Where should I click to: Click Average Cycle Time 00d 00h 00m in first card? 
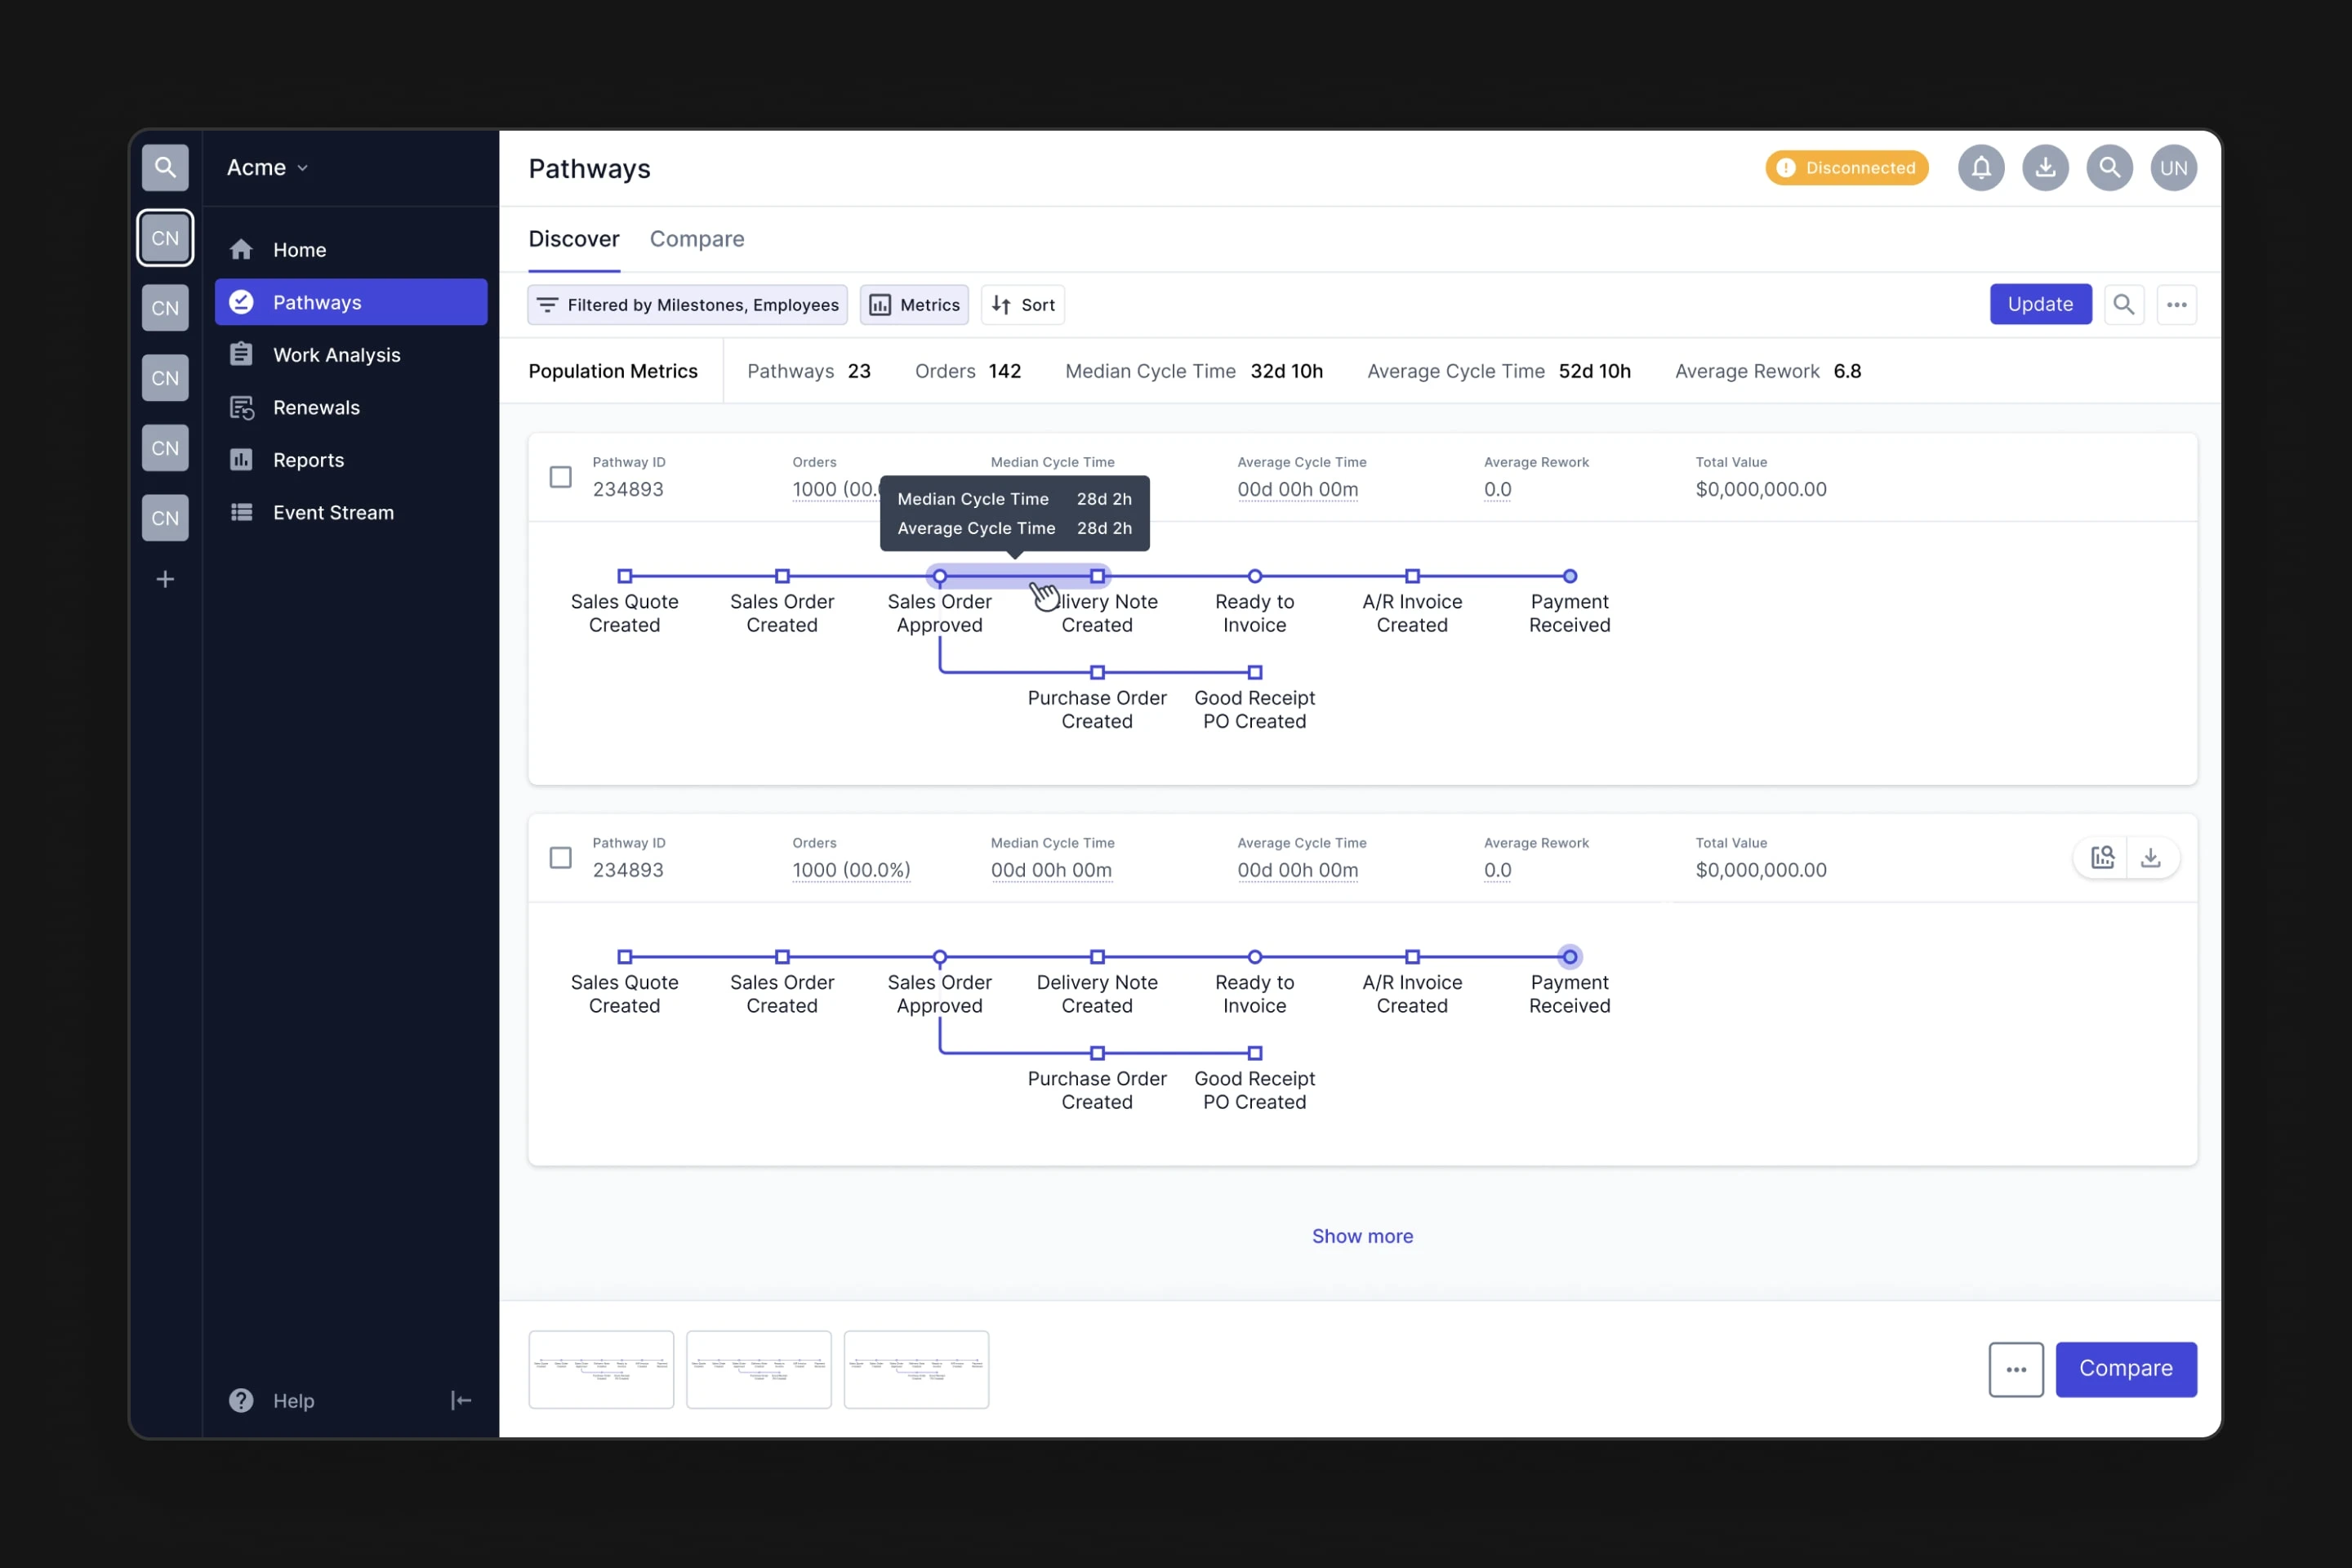tap(1297, 490)
